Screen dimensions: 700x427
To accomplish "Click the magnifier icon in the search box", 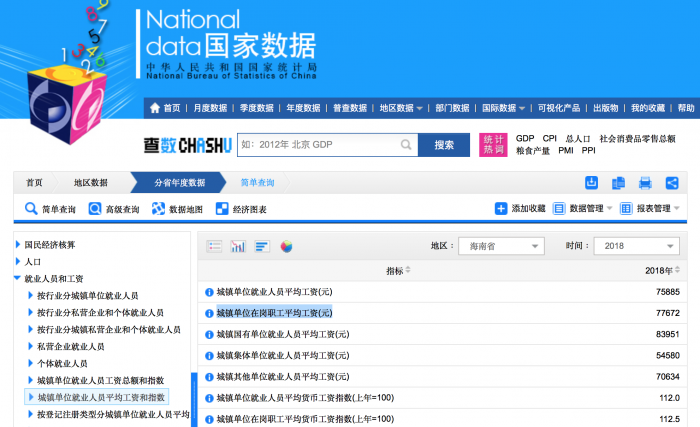I will pyautogui.click(x=405, y=145).
